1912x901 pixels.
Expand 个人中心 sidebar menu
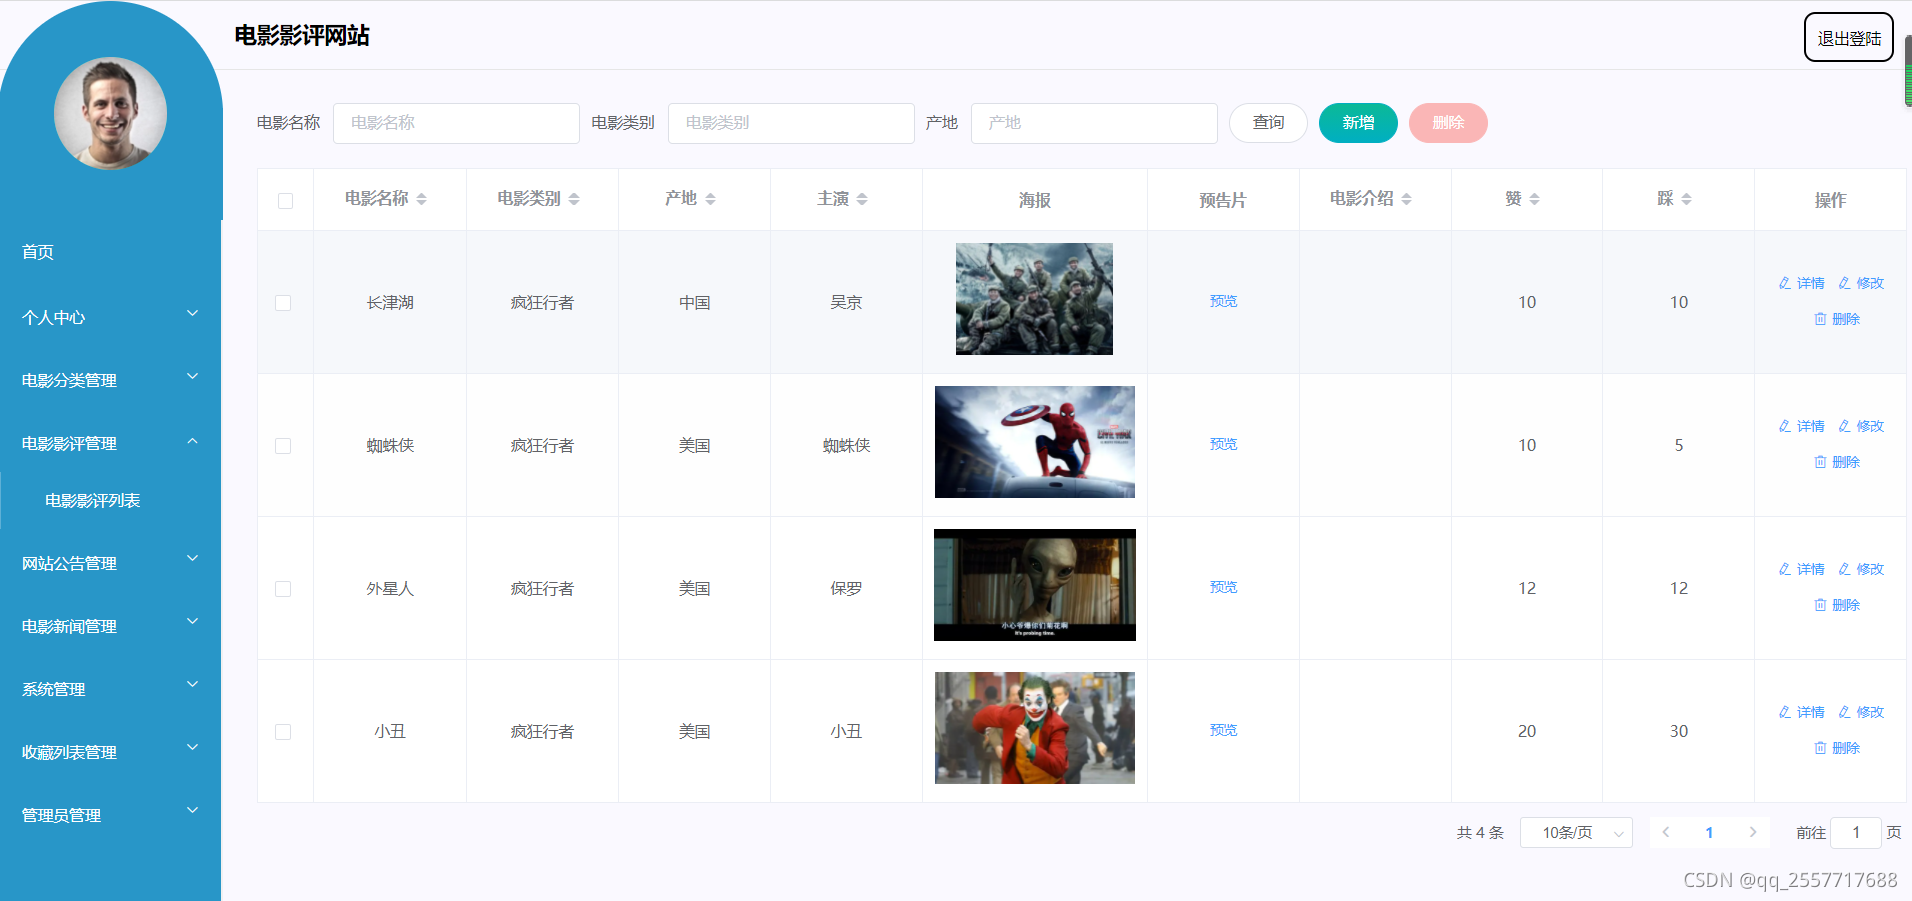coord(110,317)
